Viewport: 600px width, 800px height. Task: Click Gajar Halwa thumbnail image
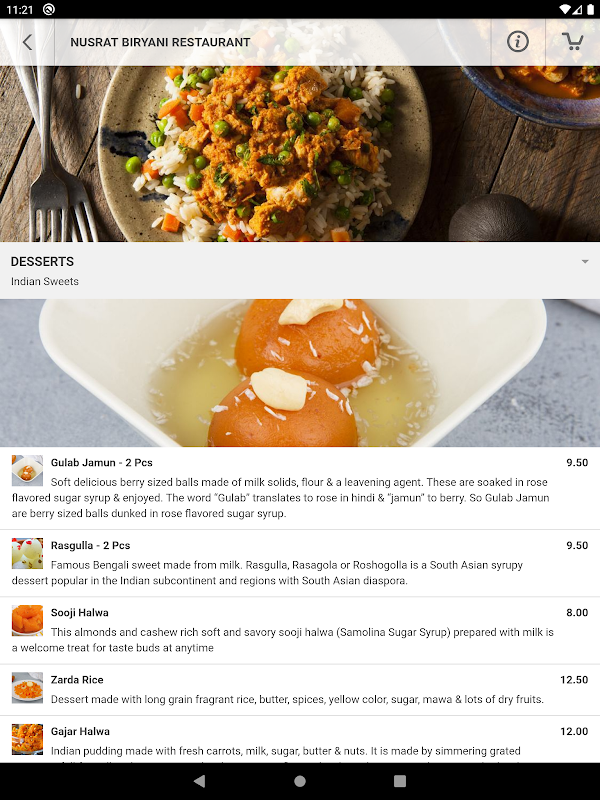(28, 739)
